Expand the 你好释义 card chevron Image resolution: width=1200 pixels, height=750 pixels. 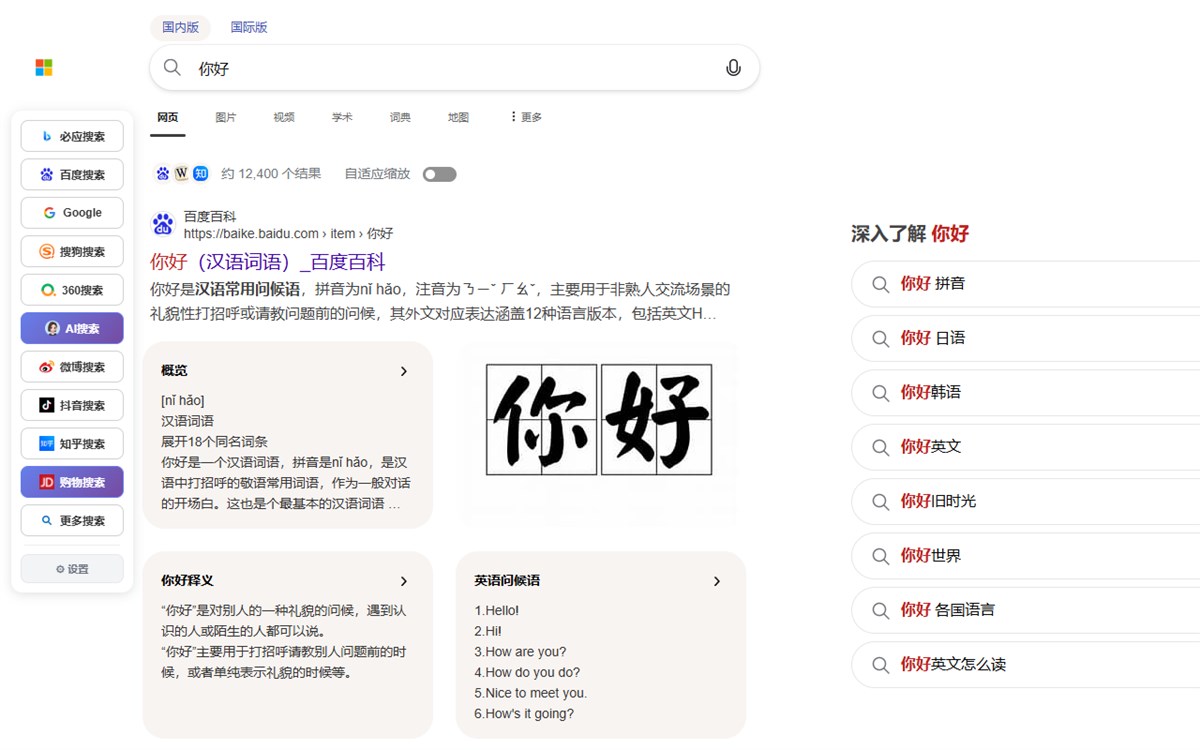coord(404,581)
